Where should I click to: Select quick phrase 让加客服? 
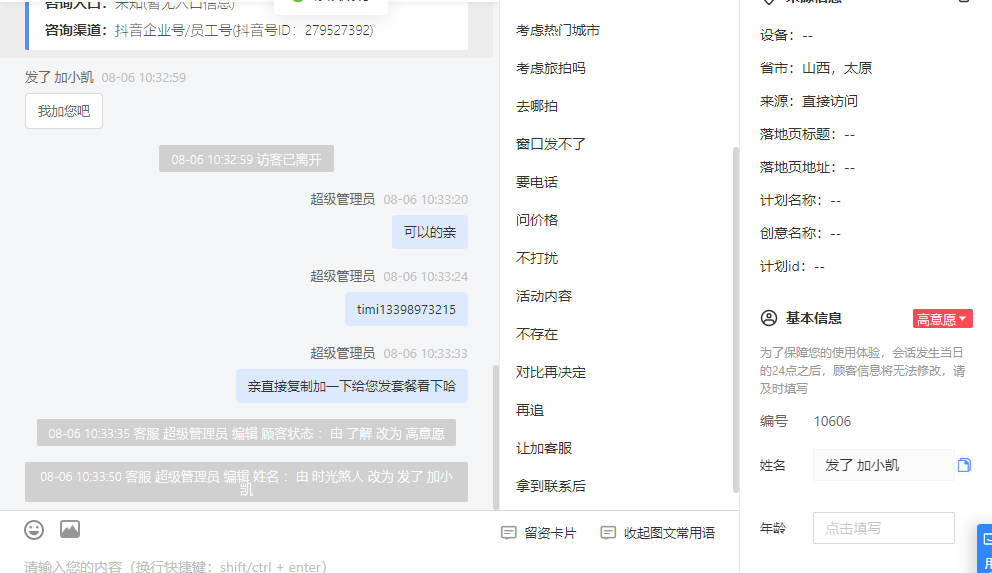pos(543,448)
